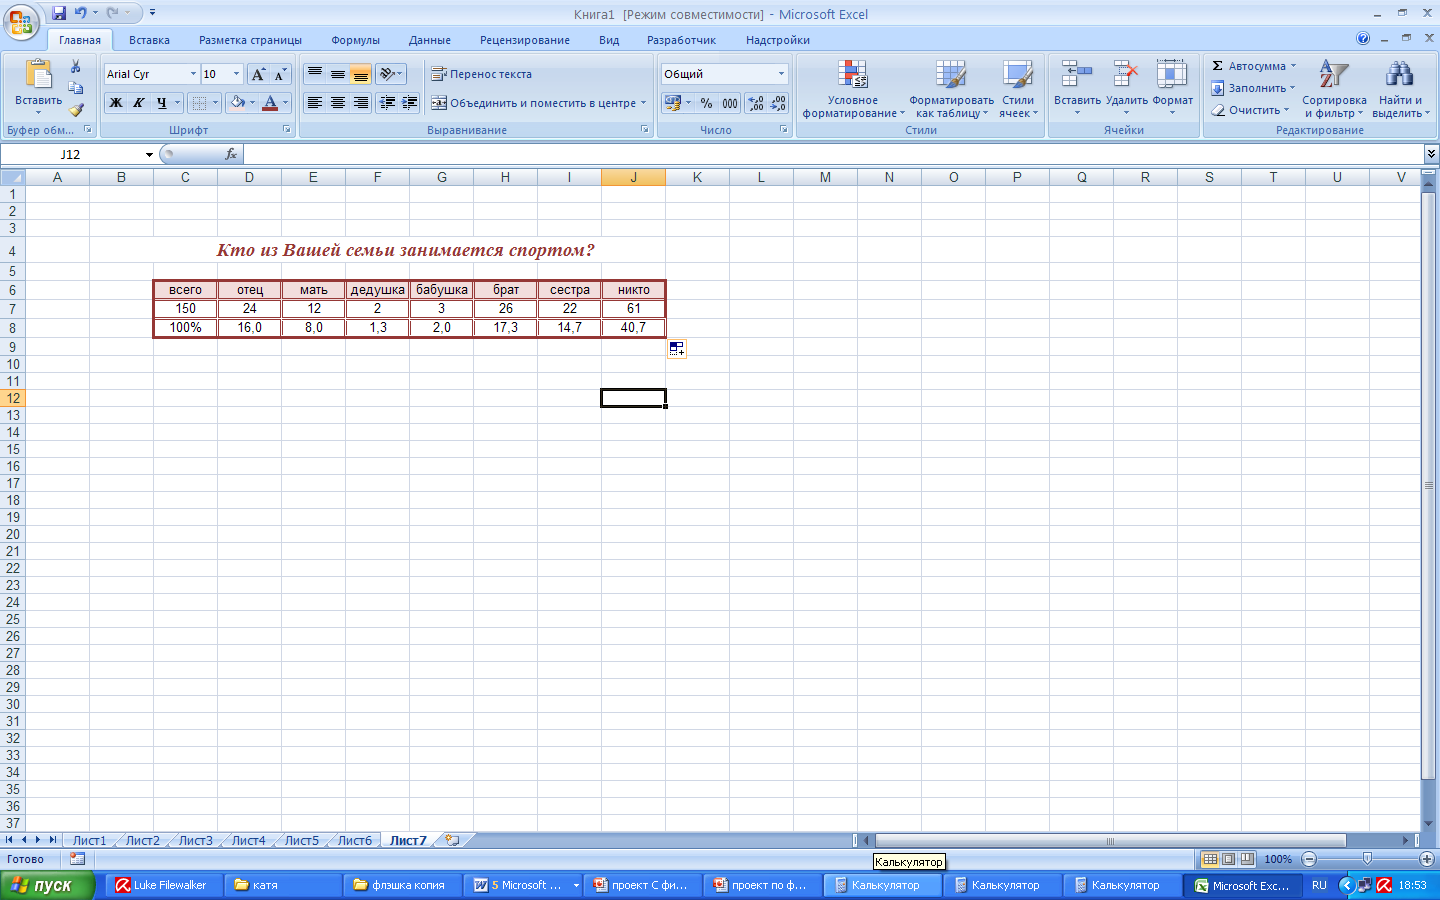1440x900 pixels.
Task: Toggle bottom vertical alignment
Action: tap(361, 74)
